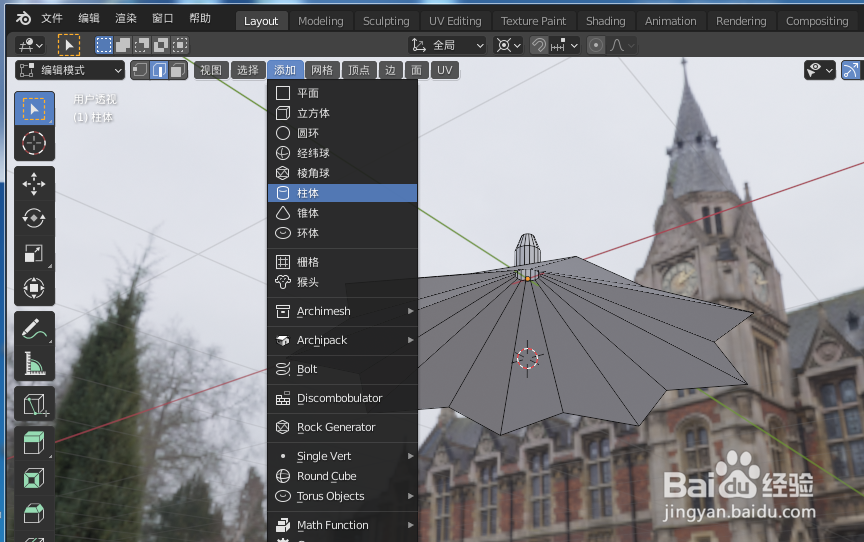Select the Add Cube tool
The image size is (864, 542).
[x=34, y=404]
